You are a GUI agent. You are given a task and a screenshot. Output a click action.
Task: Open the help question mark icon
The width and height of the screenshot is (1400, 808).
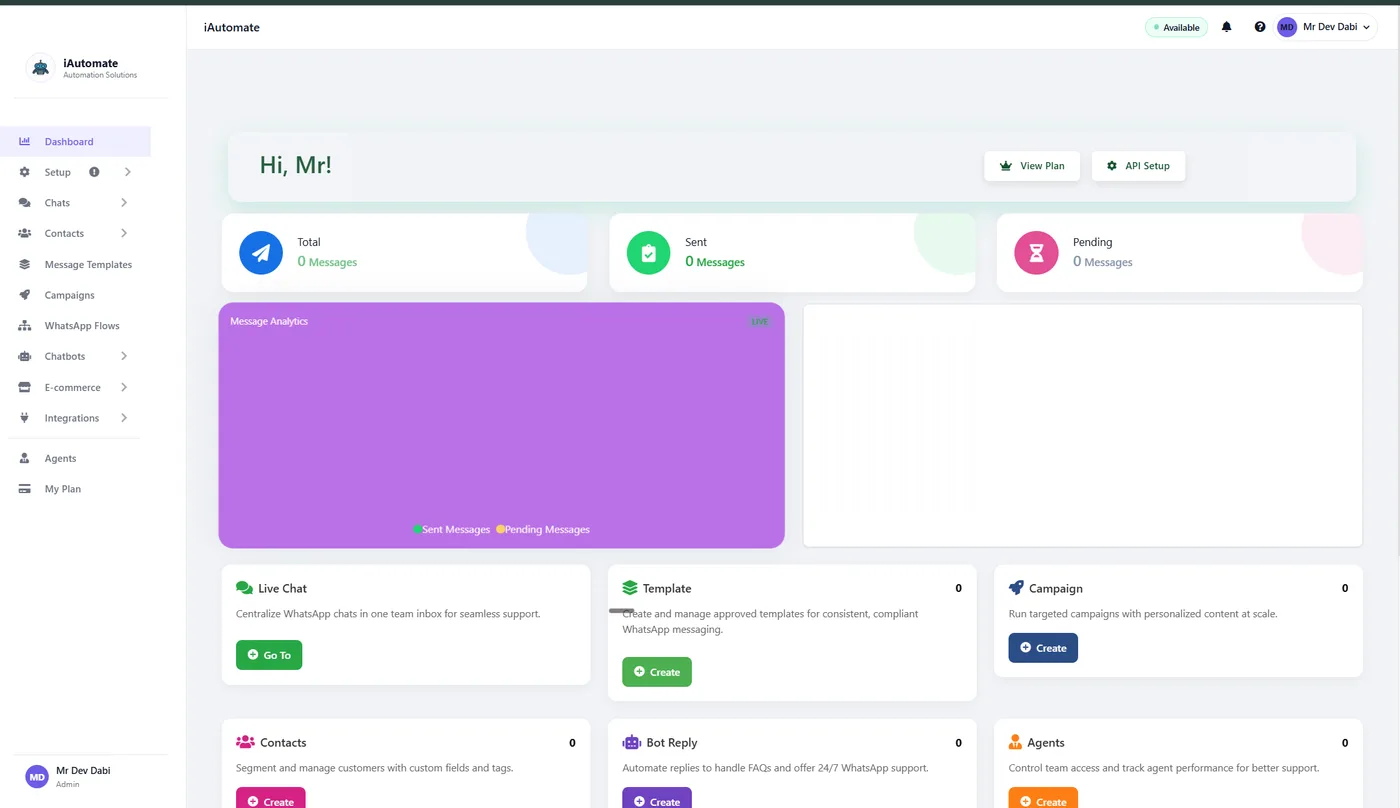click(x=1260, y=27)
